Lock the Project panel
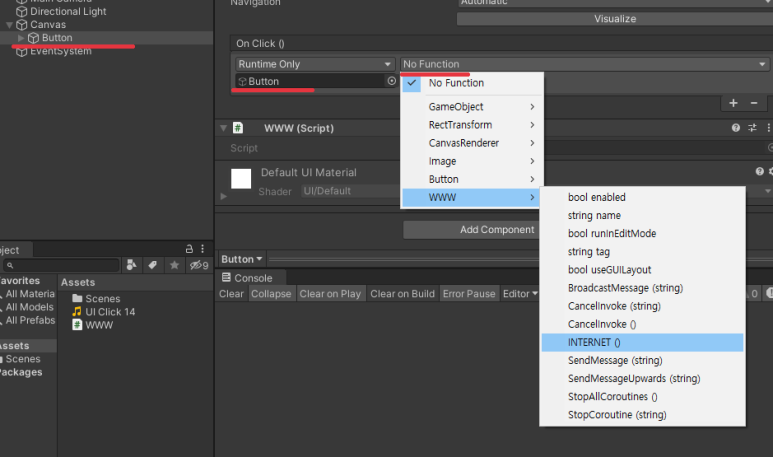The height and width of the screenshot is (457, 773). 189,249
